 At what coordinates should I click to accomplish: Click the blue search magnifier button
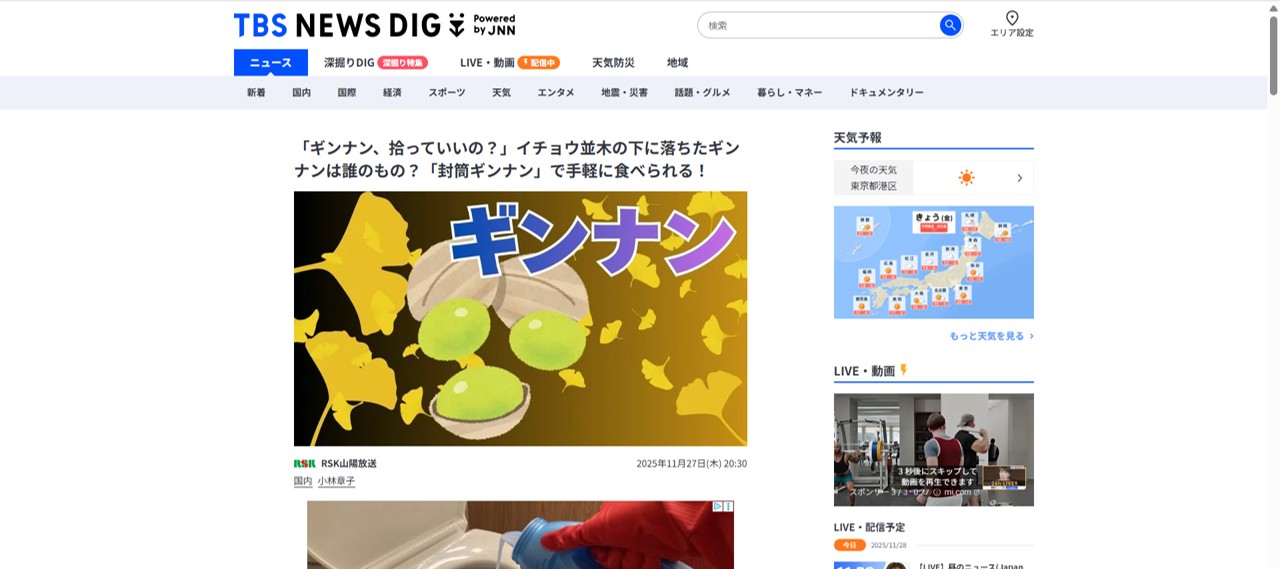pos(950,25)
